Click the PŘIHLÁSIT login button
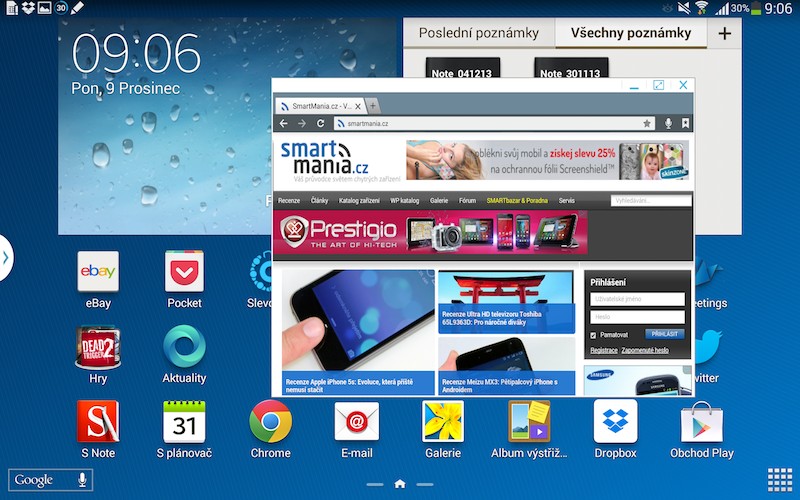The height and width of the screenshot is (500, 800). coord(664,334)
